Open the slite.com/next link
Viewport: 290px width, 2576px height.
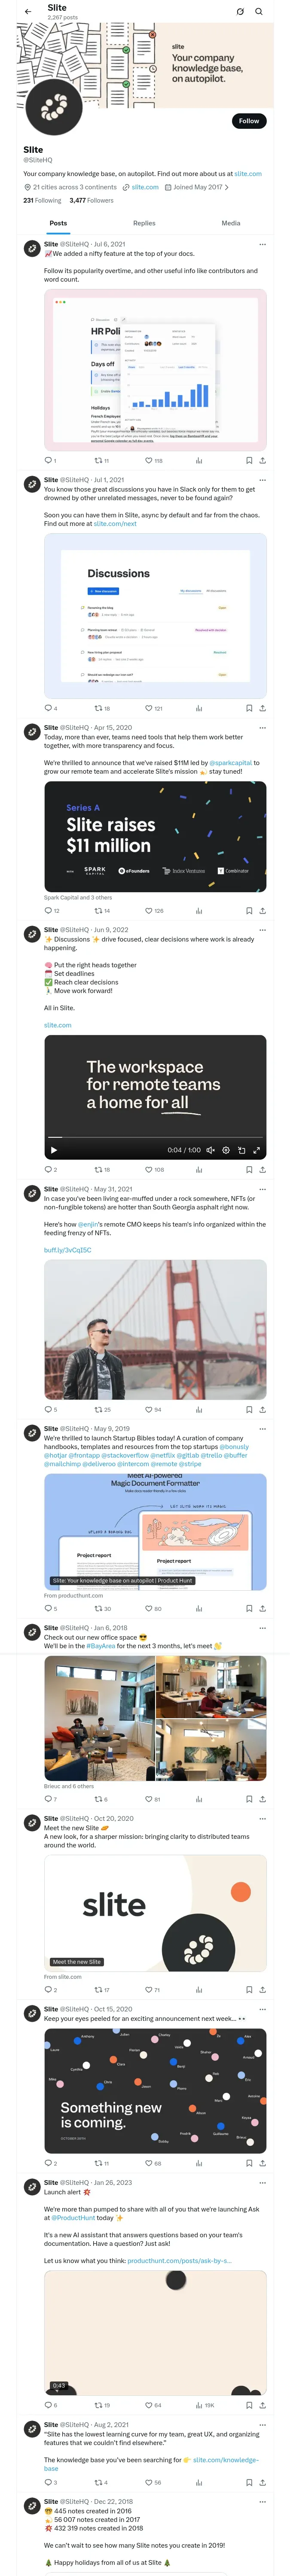115,524
